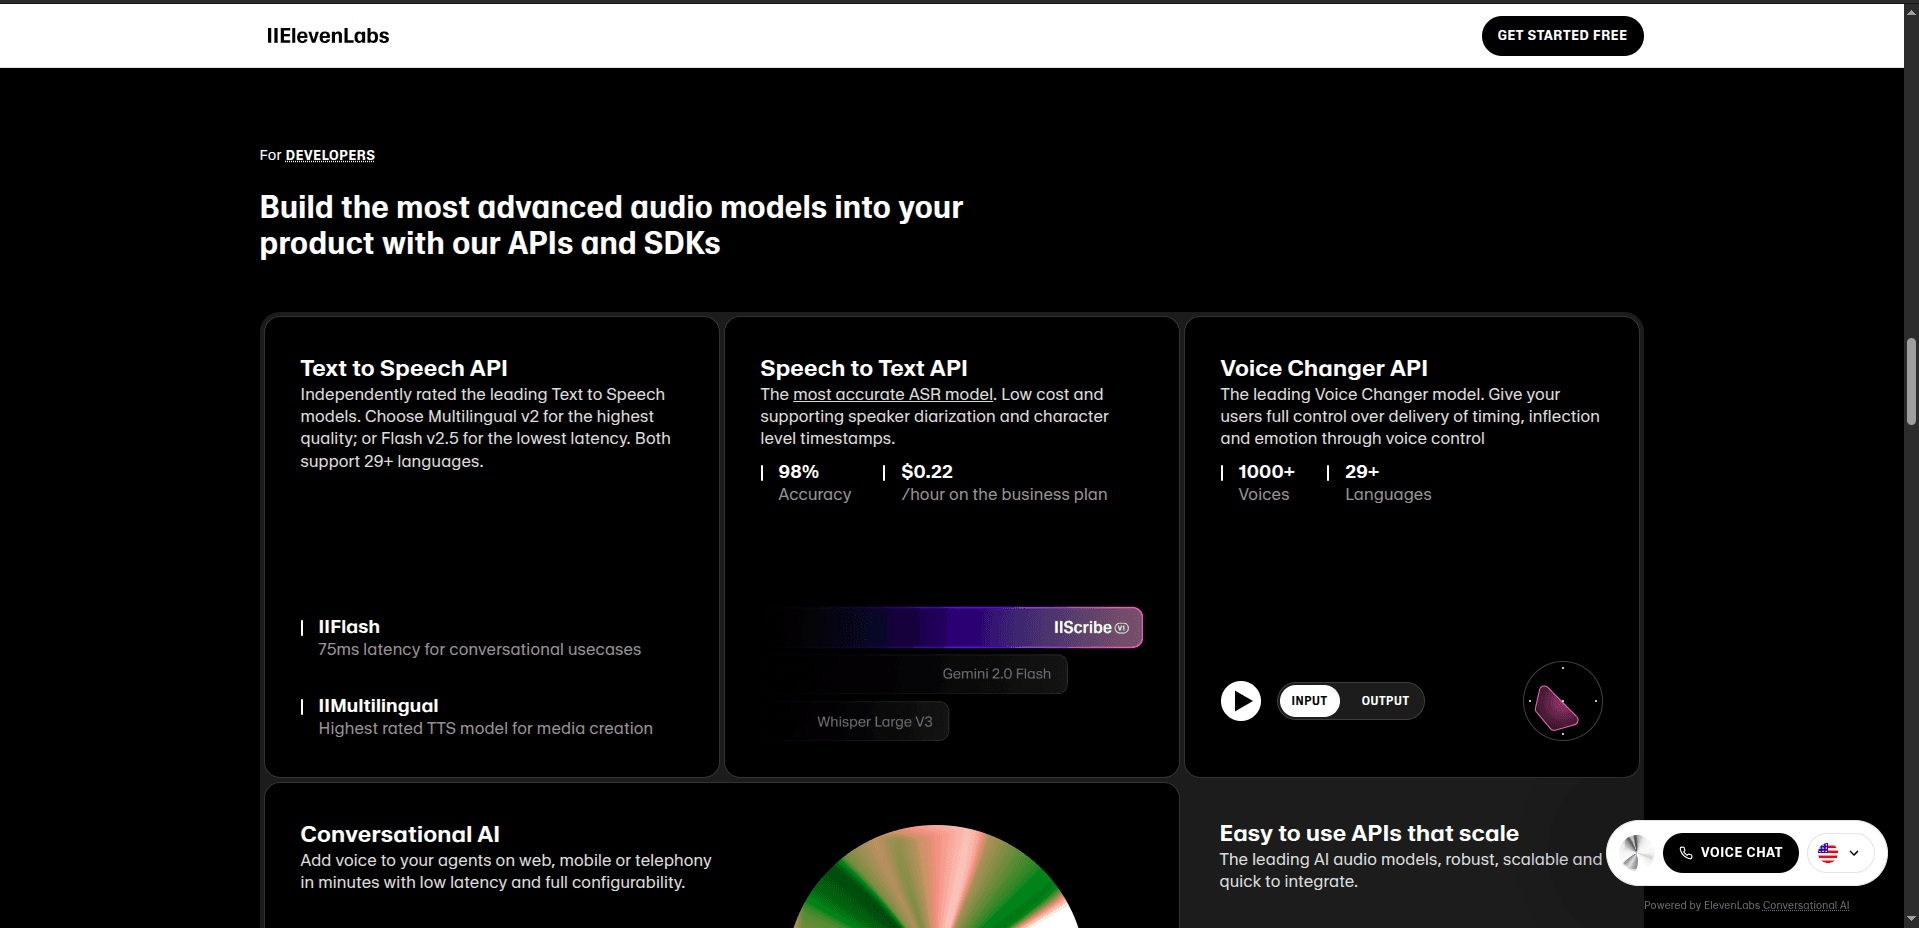Viewport: 1919px width, 928px height.
Task: Click the Voice Changer API heading
Action: [1324, 368]
